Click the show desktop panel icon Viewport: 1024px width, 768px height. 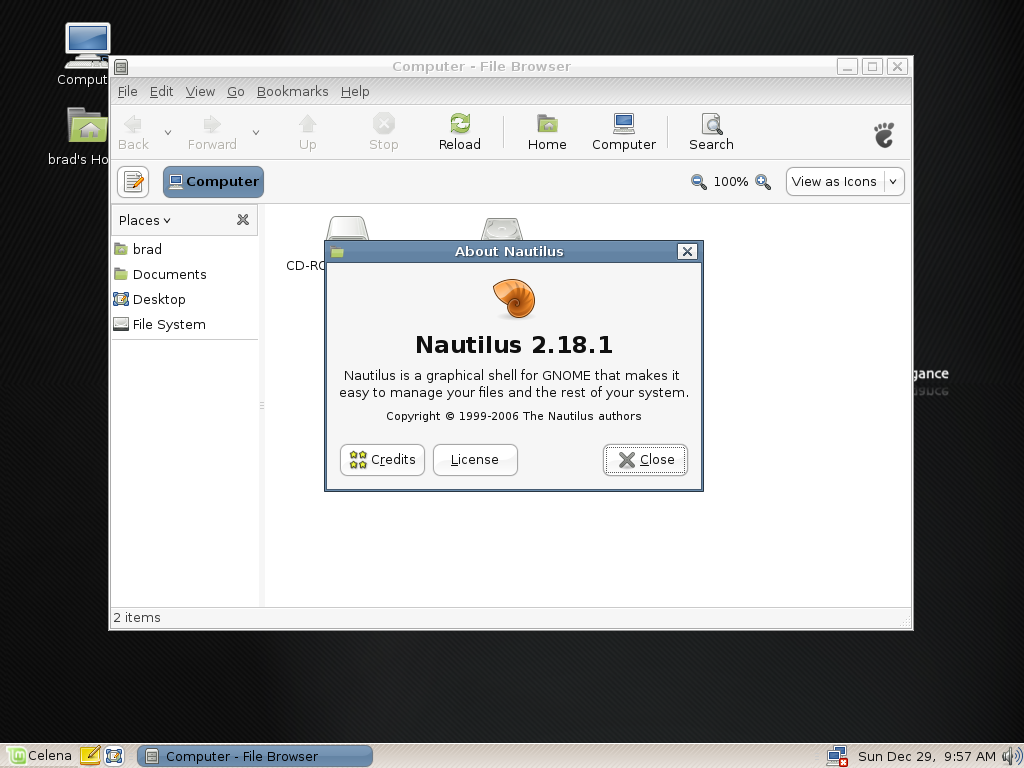point(114,756)
